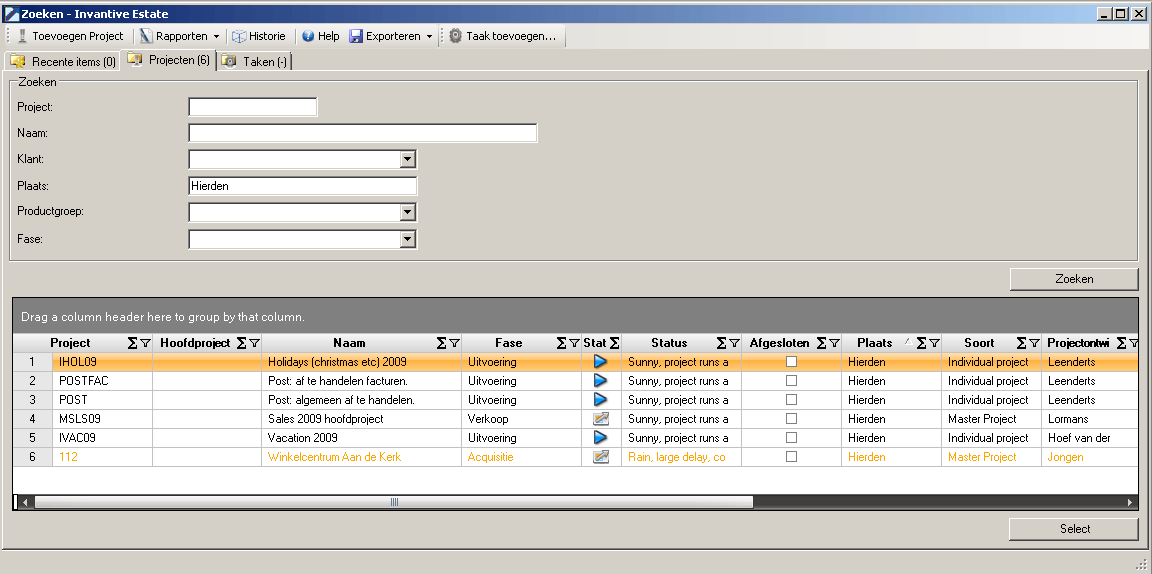Viewport: 1152px width, 574px height.
Task: Toggle Afgesloten checkbox for project 112
Action: point(791,456)
